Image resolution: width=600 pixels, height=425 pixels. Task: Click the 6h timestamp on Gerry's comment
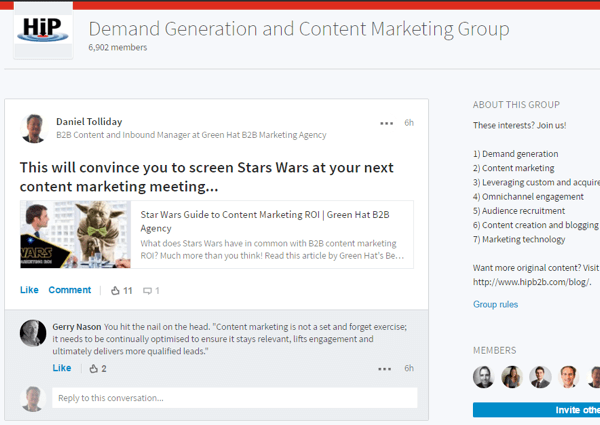click(409, 368)
